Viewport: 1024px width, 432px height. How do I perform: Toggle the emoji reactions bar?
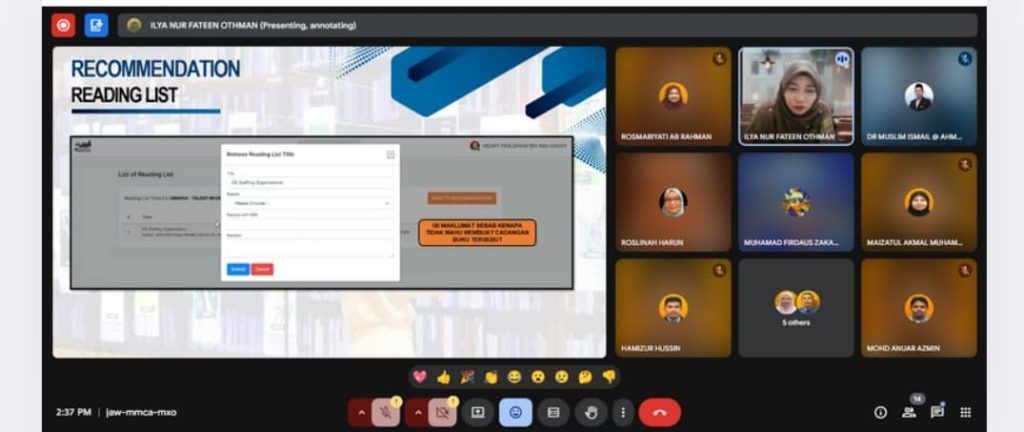(516, 412)
